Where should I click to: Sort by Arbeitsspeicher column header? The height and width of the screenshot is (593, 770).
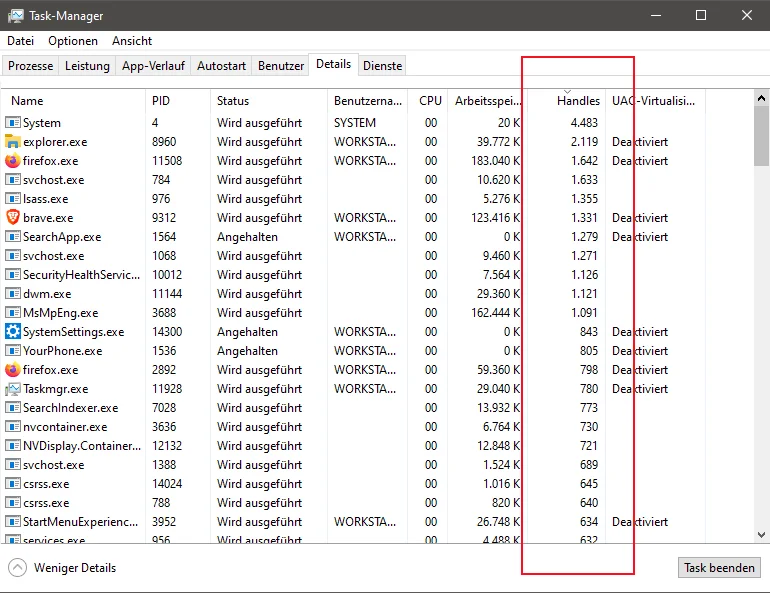click(486, 101)
